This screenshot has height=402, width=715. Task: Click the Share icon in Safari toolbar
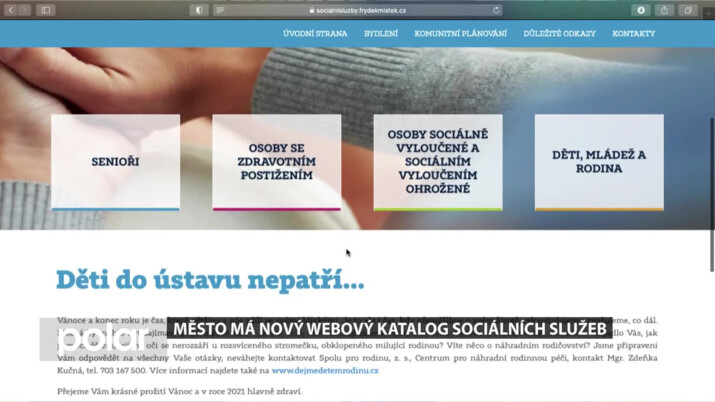pyautogui.click(x=665, y=10)
